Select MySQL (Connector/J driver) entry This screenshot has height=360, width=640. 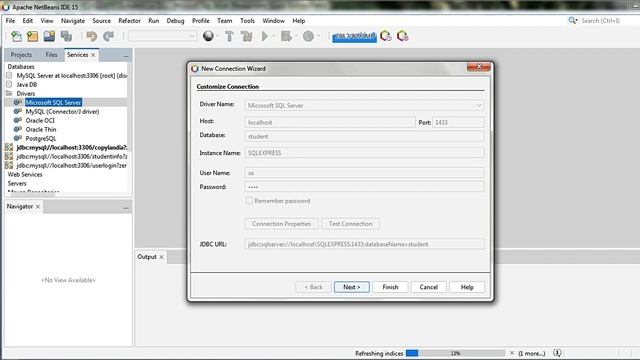coord(62,111)
